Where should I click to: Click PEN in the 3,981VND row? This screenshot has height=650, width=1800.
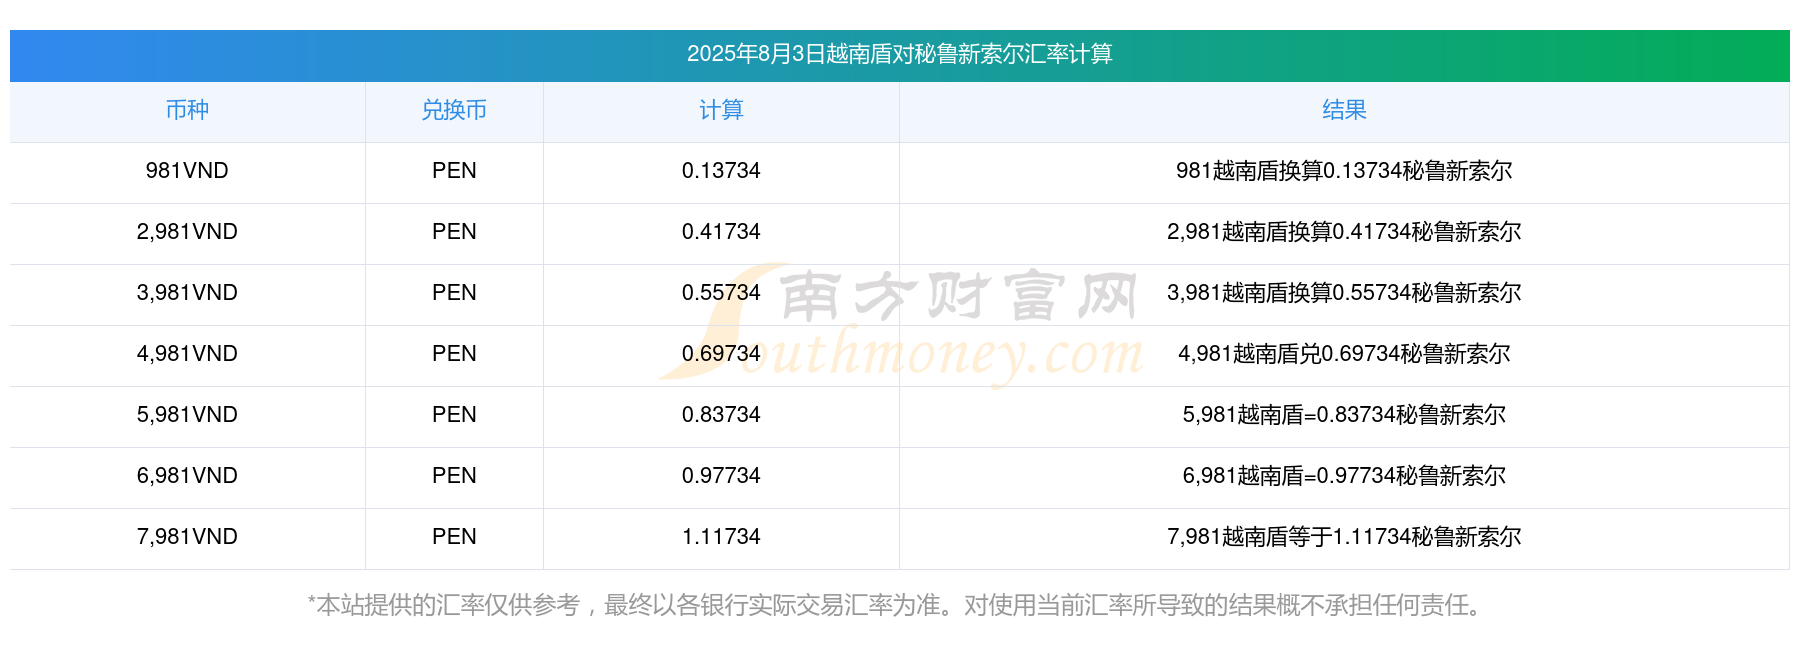(x=454, y=293)
